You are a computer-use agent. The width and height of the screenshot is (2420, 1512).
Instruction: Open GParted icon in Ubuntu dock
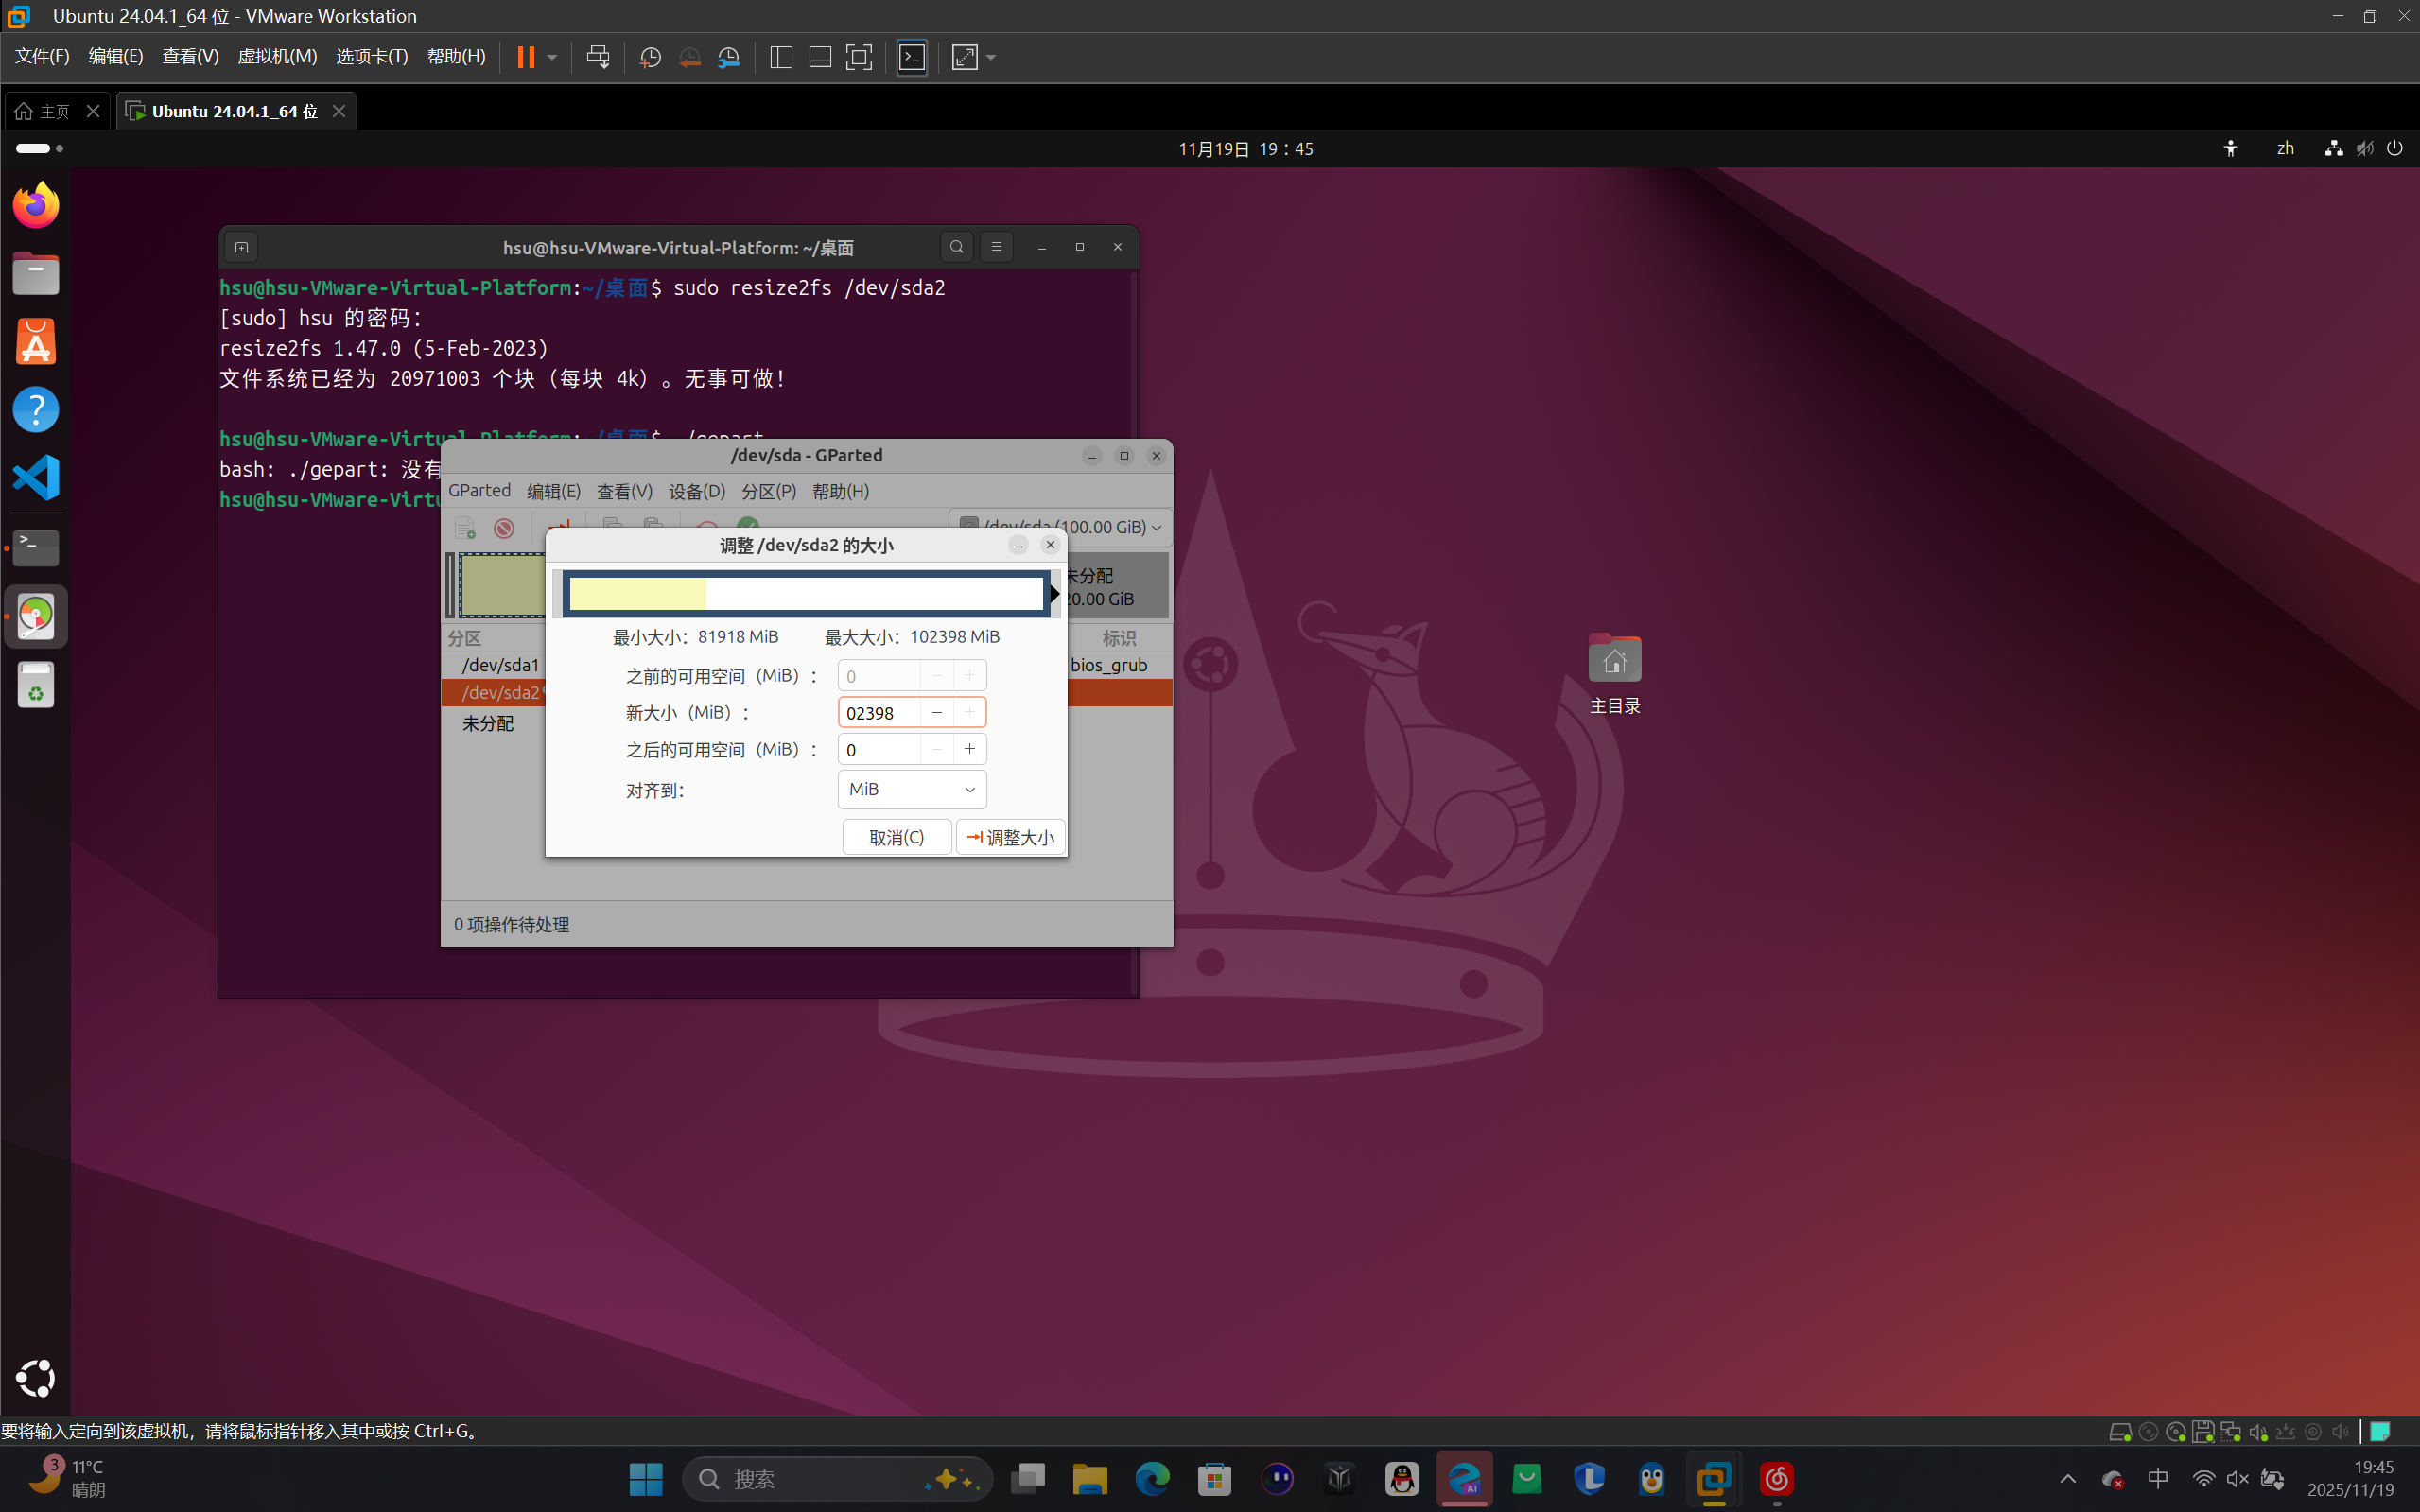tap(36, 616)
